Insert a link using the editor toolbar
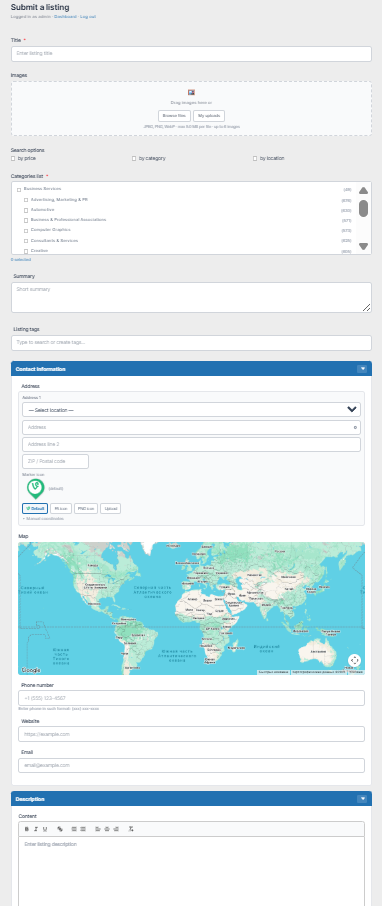This screenshot has height=906, width=382. [60, 829]
